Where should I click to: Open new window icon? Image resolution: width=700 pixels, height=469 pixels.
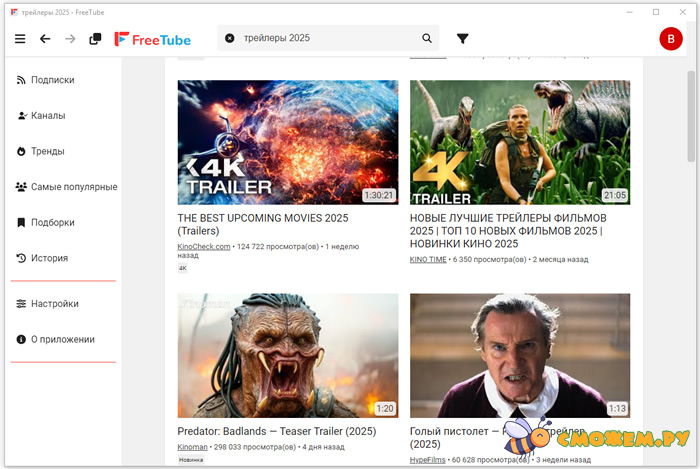(x=95, y=39)
